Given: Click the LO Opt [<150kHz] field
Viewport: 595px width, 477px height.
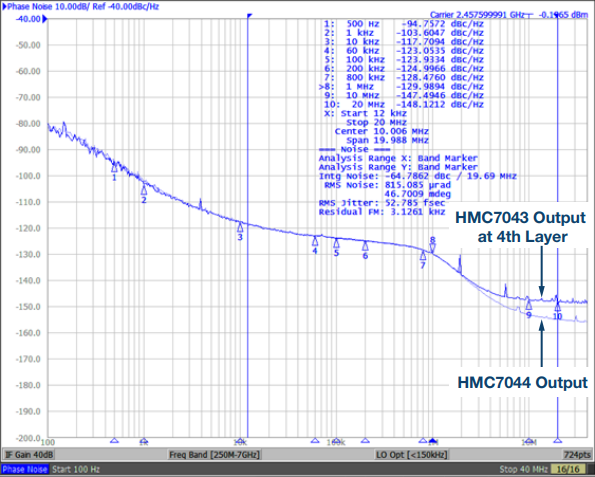Looking at the screenshot, I should pos(412,455).
